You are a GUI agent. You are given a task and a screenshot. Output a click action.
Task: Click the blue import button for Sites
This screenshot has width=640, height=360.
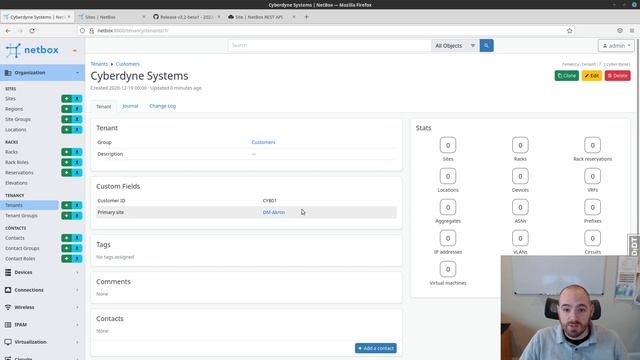[x=77, y=99]
